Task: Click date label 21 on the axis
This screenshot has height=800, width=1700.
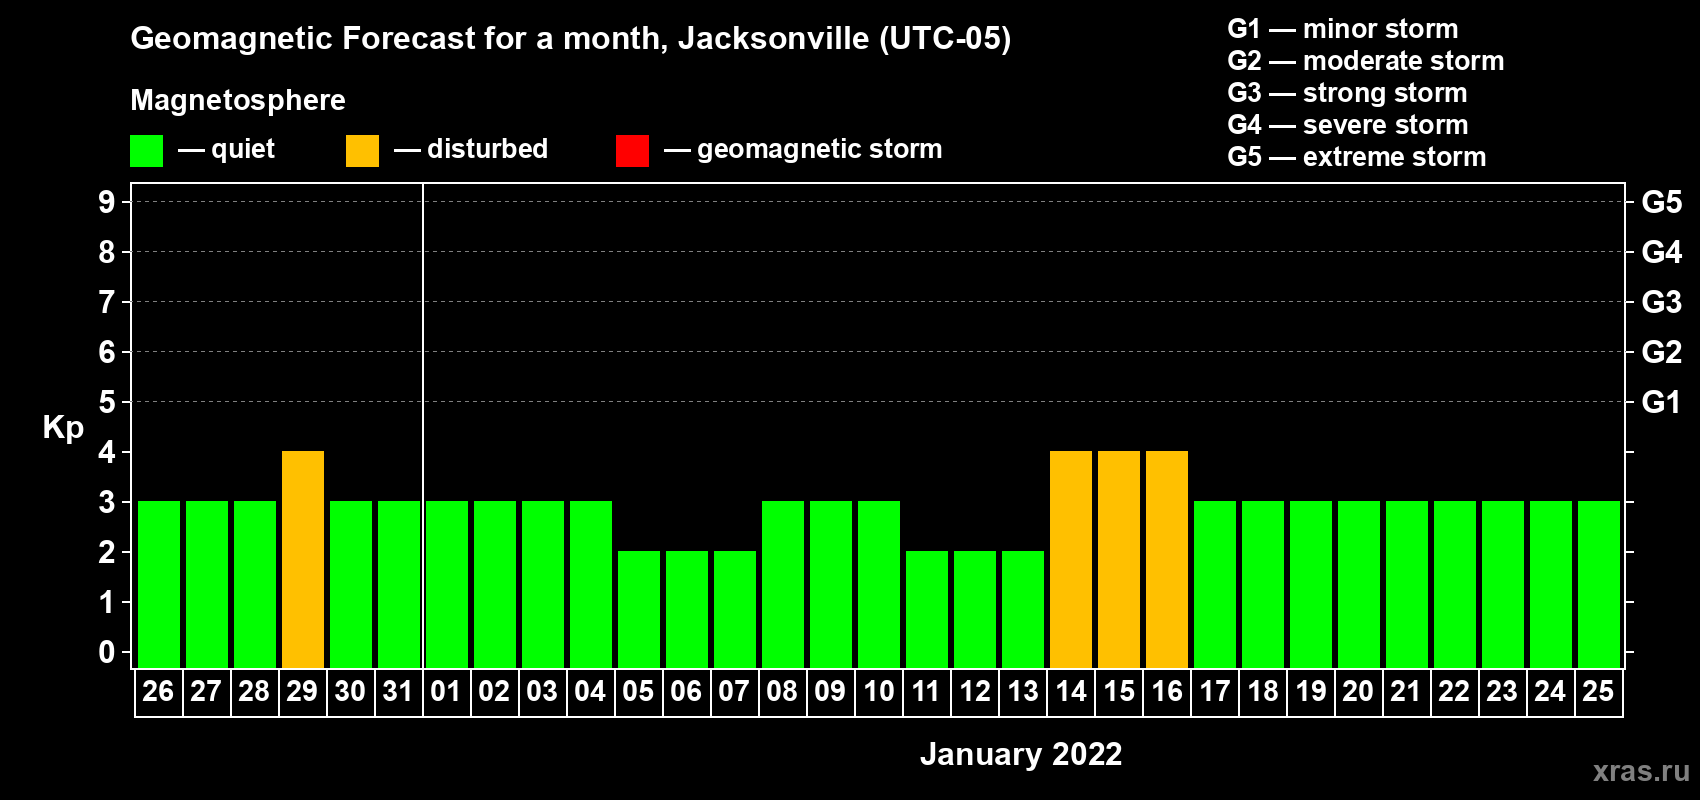Action: click(1406, 691)
